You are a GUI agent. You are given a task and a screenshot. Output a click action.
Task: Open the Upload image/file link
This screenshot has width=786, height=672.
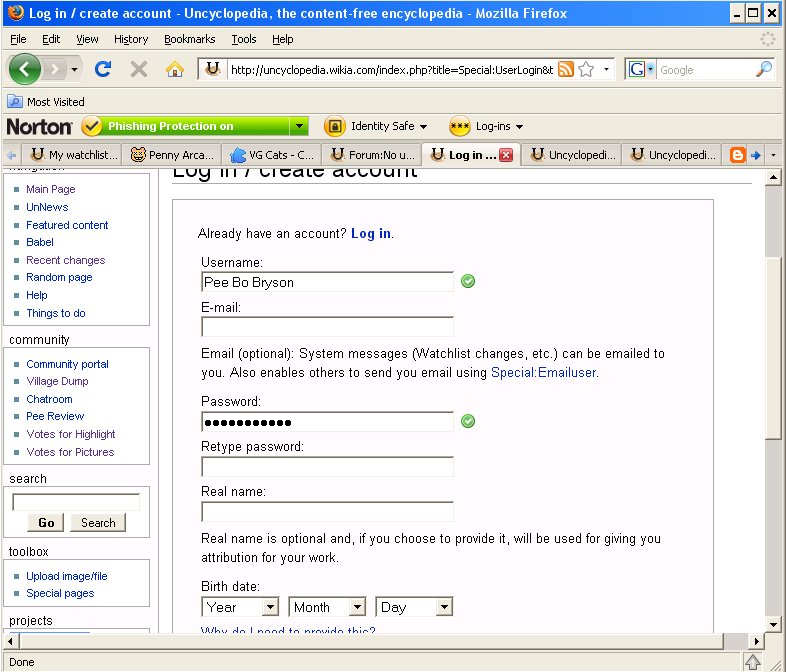[x=67, y=576]
